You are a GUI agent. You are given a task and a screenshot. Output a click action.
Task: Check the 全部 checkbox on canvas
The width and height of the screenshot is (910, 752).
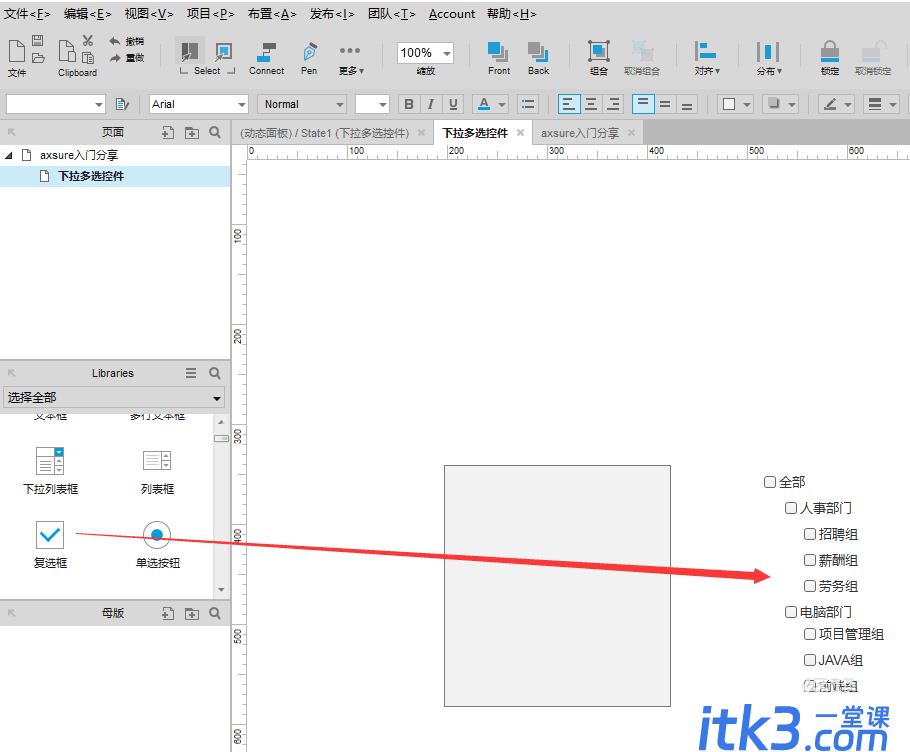tap(770, 482)
